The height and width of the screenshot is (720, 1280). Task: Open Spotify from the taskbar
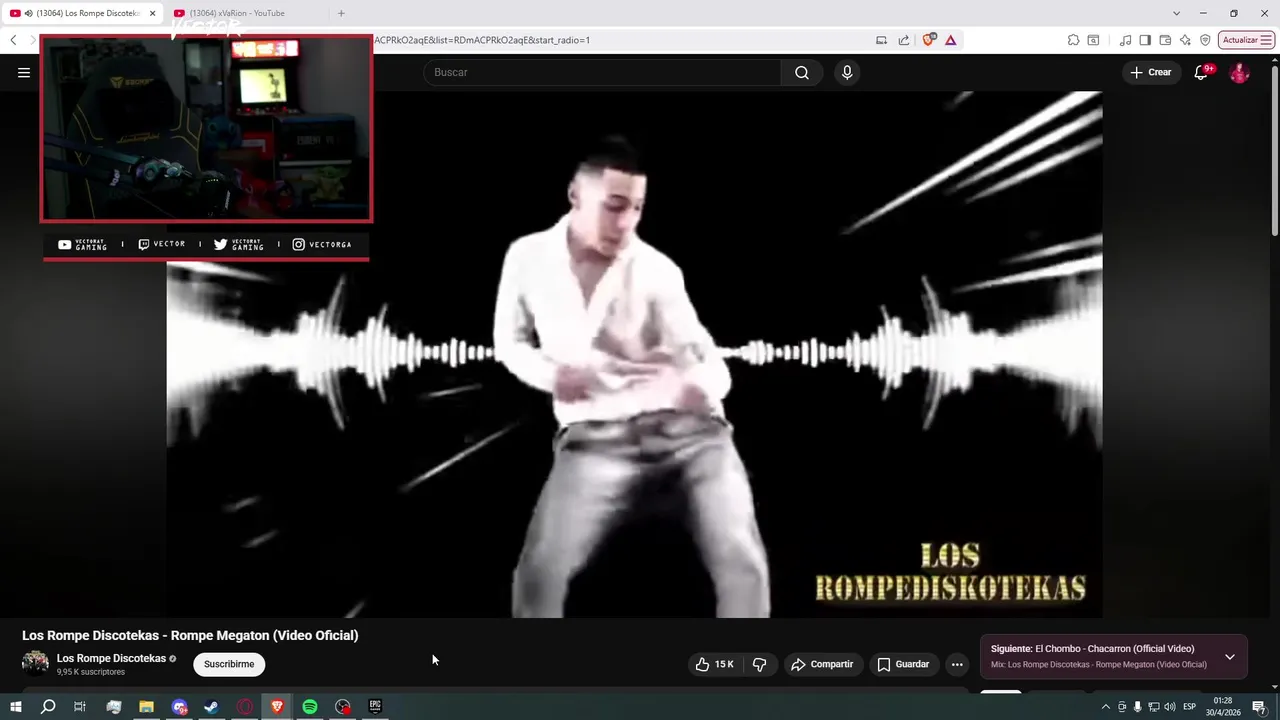point(310,707)
